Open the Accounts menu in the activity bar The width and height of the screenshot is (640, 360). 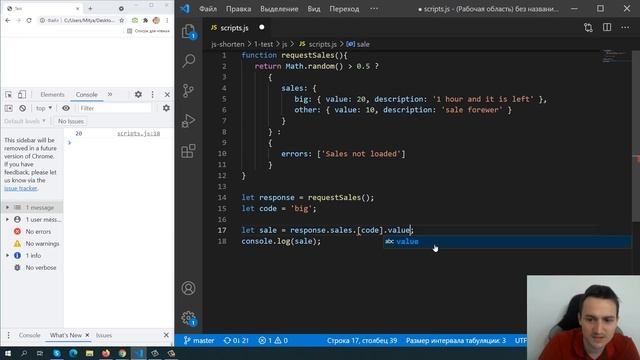point(188,288)
